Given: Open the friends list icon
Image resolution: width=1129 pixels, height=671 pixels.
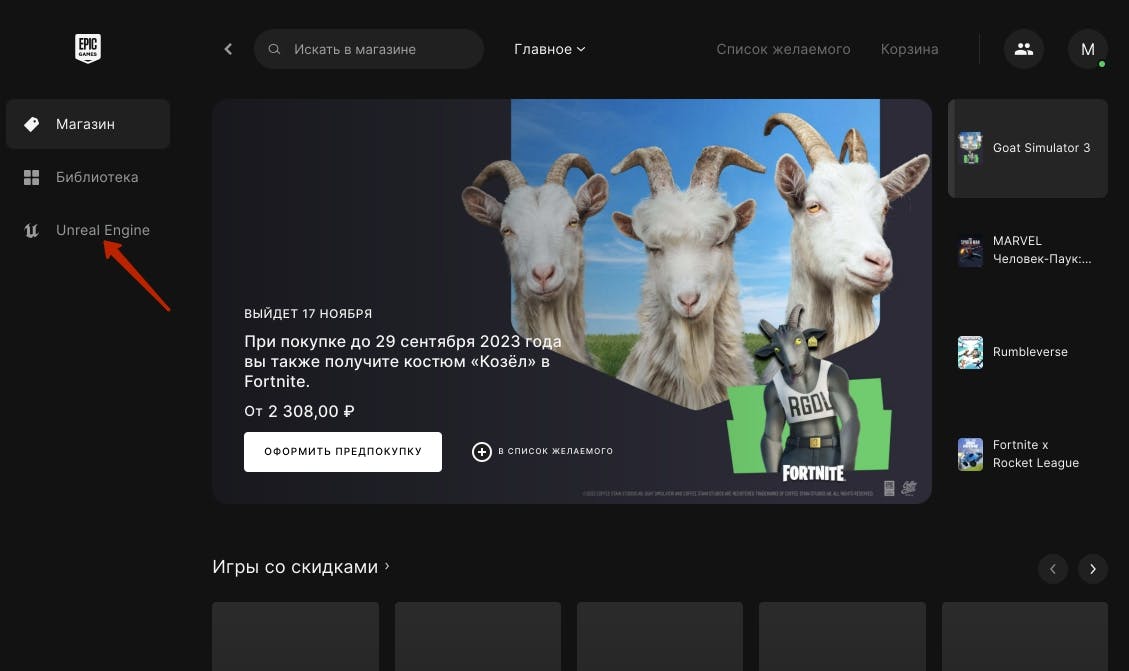Looking at the screenshot, I should tap(1024, 49).
